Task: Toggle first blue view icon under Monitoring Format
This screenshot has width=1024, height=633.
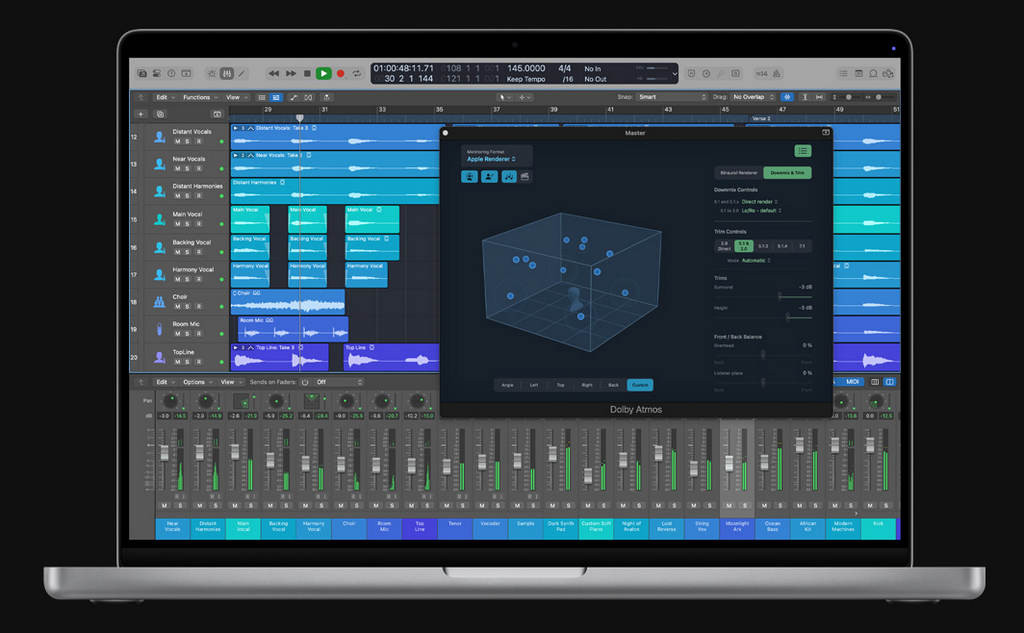Action: (x=469, y=176)
